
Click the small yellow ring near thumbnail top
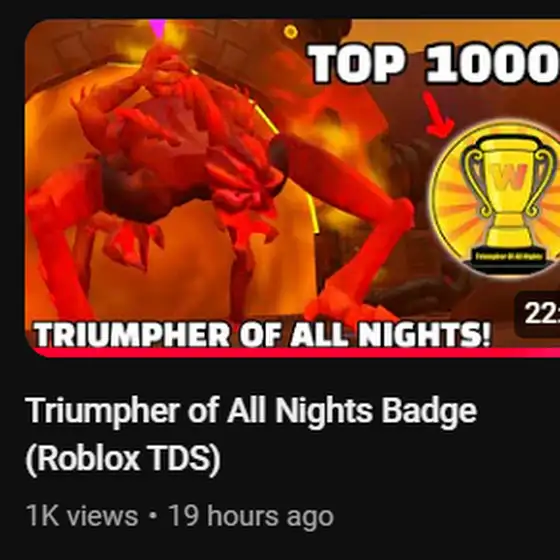[291, 32]
